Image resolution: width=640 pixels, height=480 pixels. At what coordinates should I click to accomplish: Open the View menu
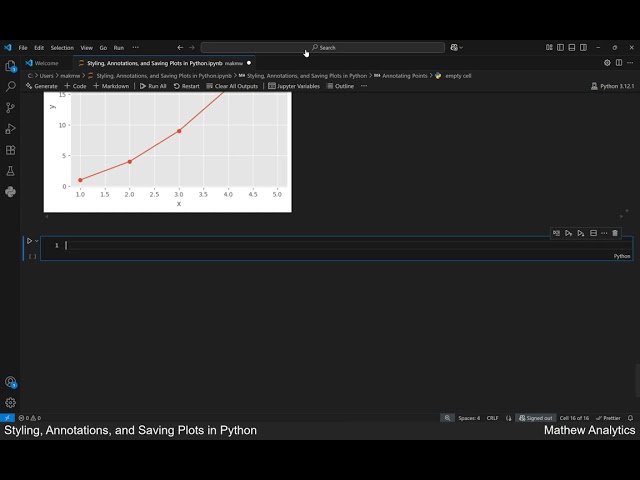pyautogui.click(x=87, y=48)
